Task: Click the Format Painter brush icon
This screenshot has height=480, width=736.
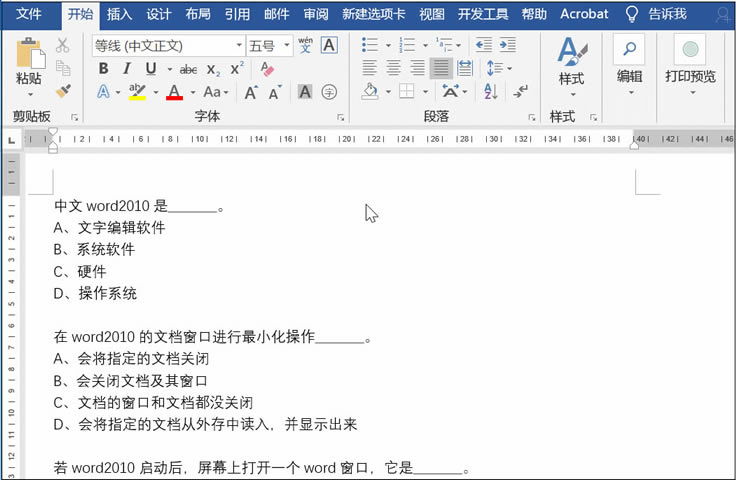Action: pos(63,91)
